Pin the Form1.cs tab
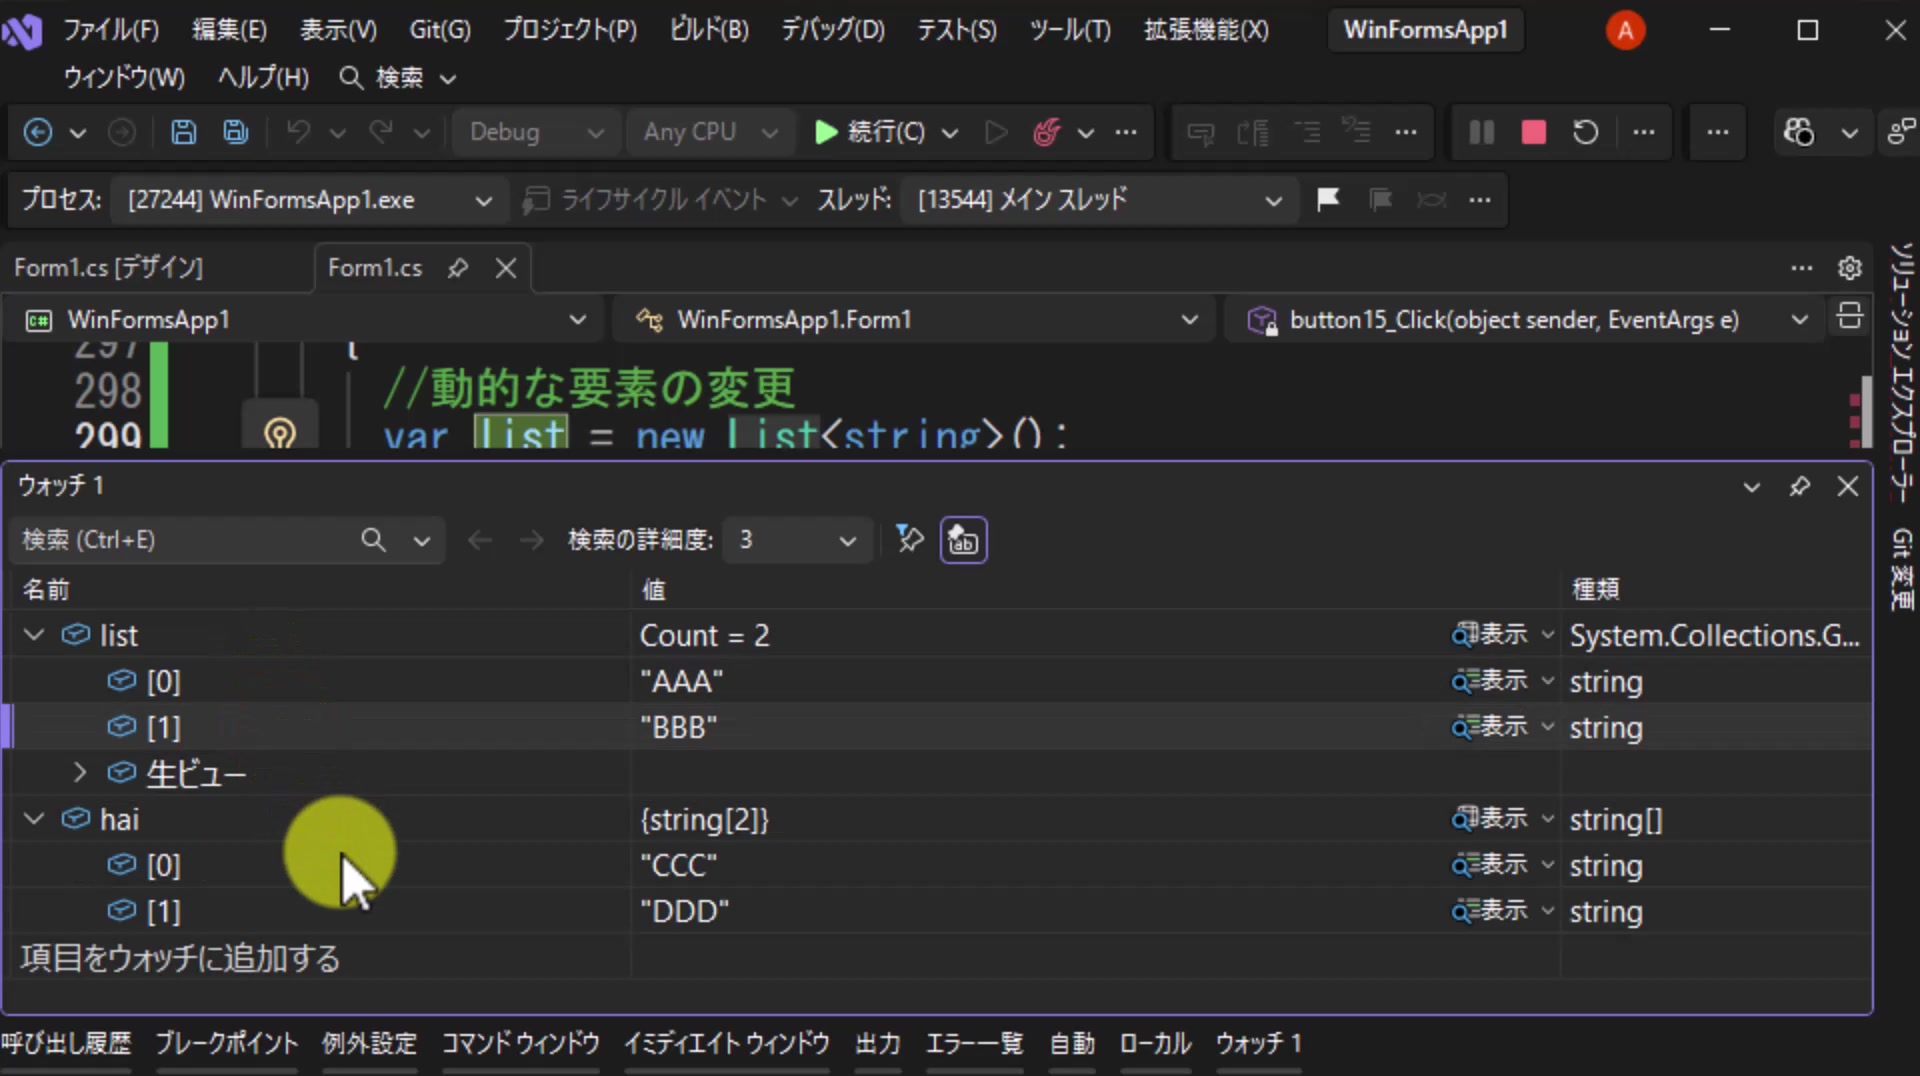 click(458, 268)
